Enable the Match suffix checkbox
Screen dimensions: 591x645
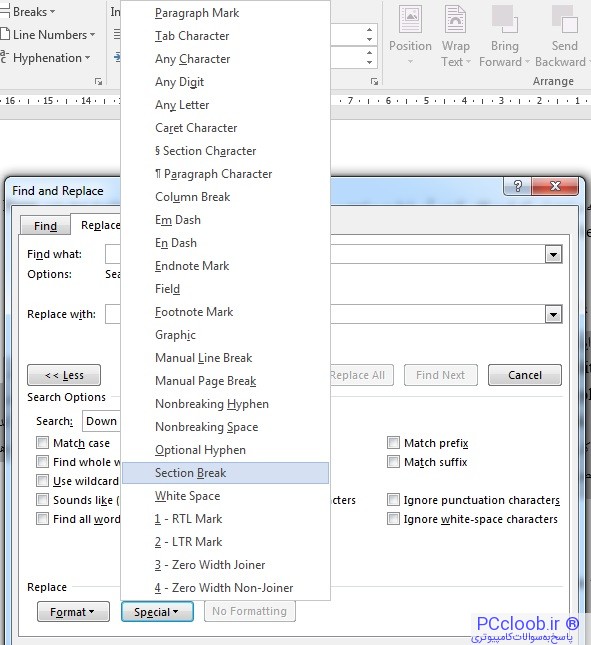click(393, 462)
